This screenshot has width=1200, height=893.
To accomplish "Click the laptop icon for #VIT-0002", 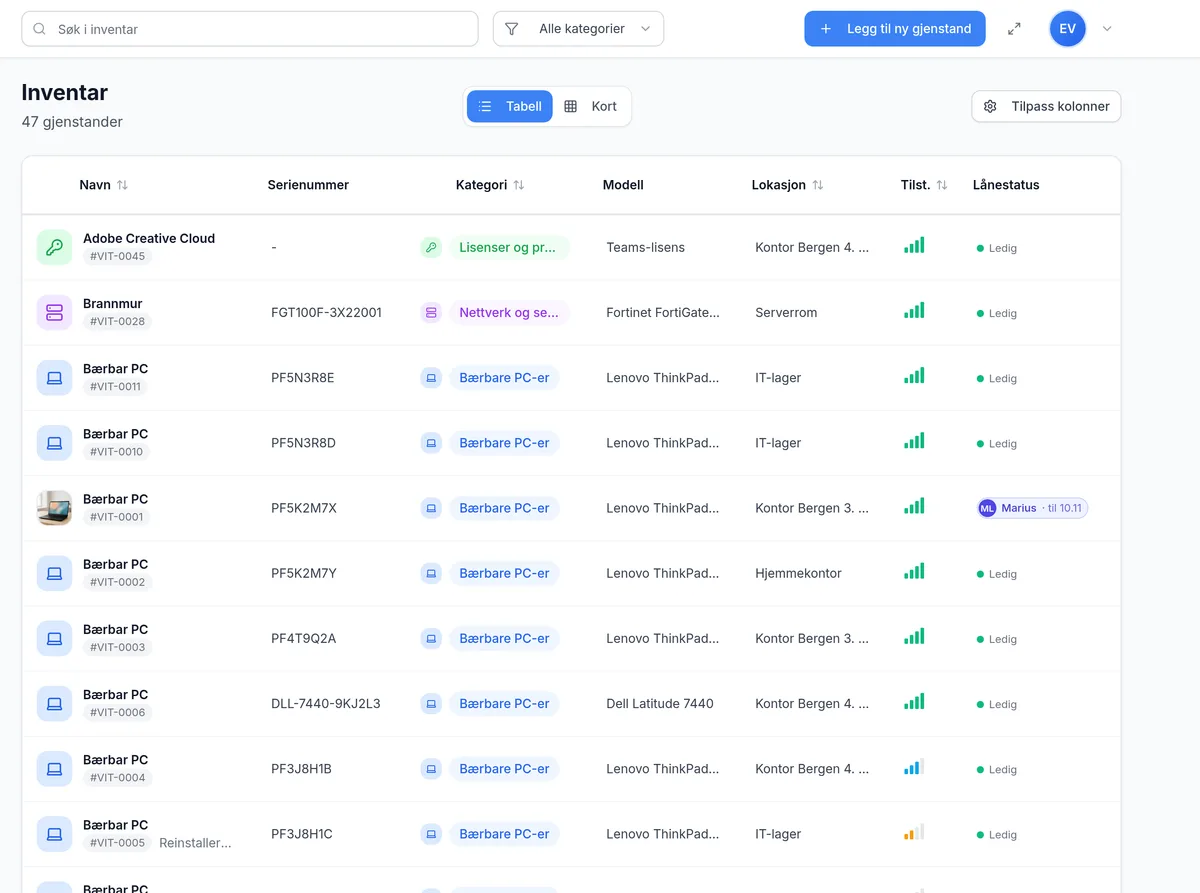I will (x=54, y=573).
